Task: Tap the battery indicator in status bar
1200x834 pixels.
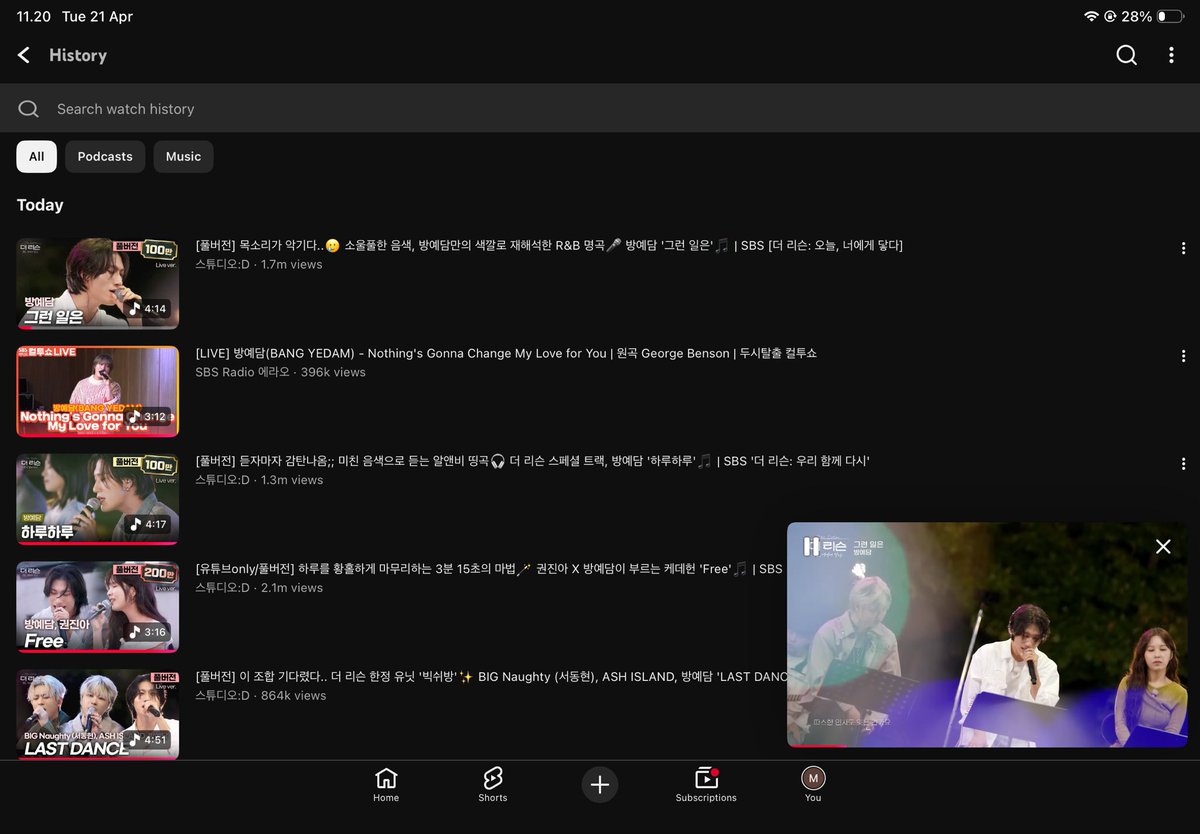Action: tap(1169, 17)
